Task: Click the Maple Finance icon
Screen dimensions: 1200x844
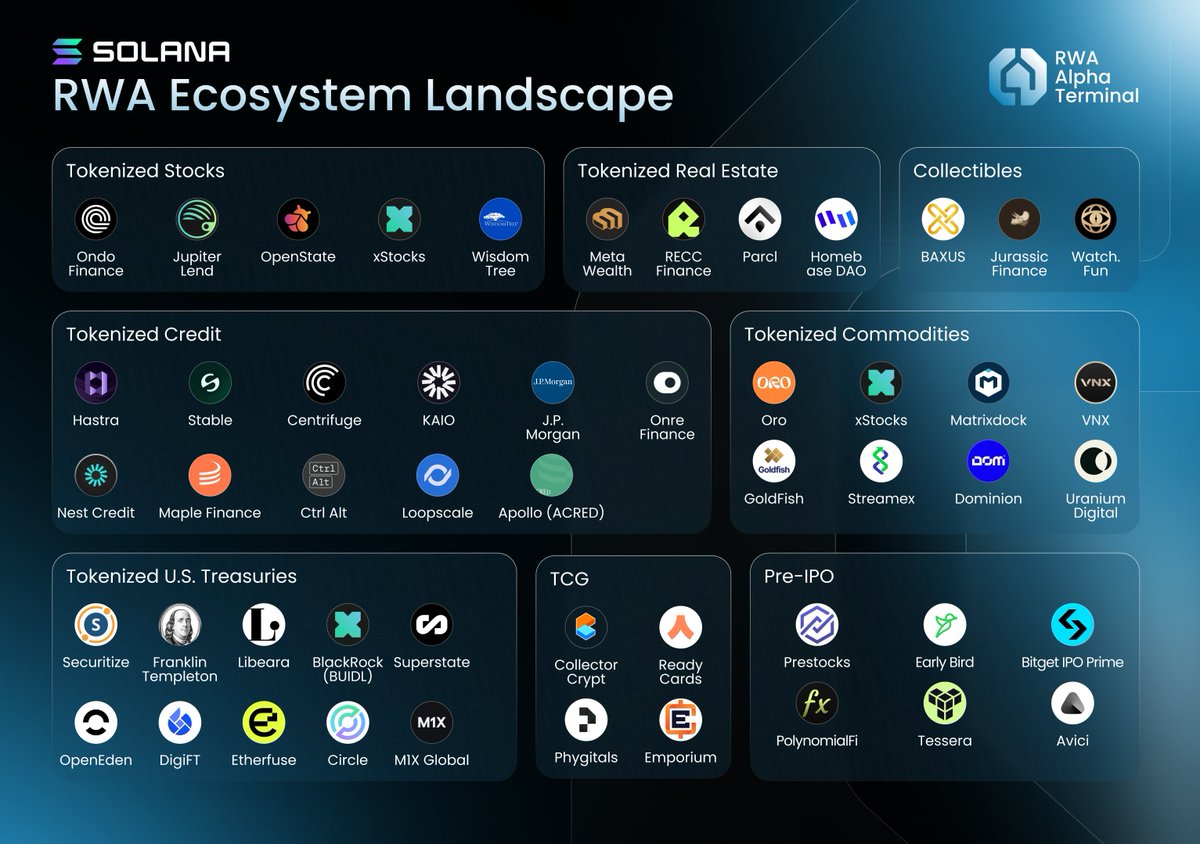Action: pos(210,475)
